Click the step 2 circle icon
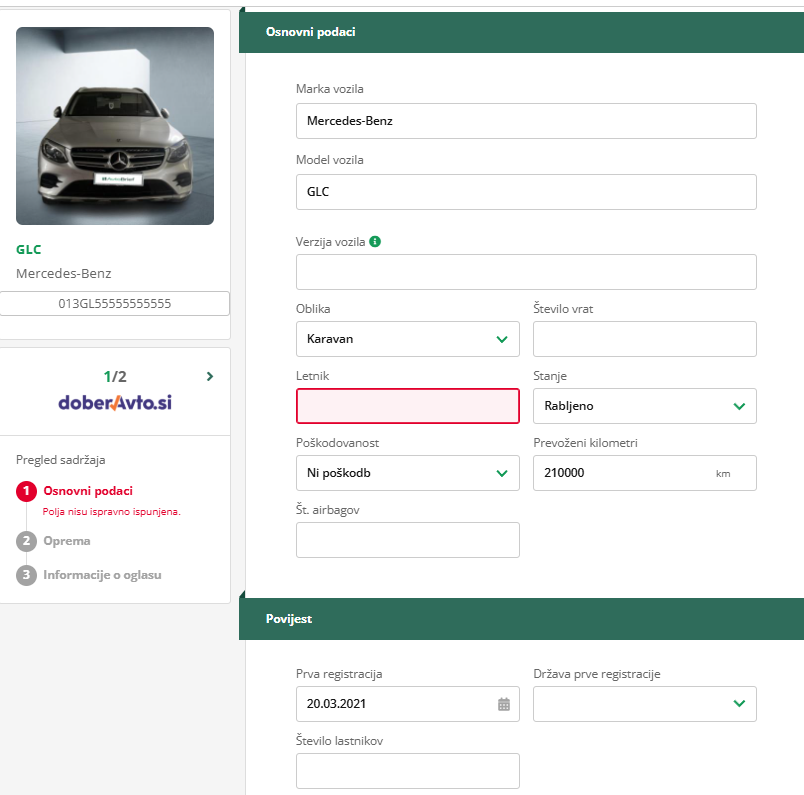Viewport: 804px width, 795px height. 26,541
